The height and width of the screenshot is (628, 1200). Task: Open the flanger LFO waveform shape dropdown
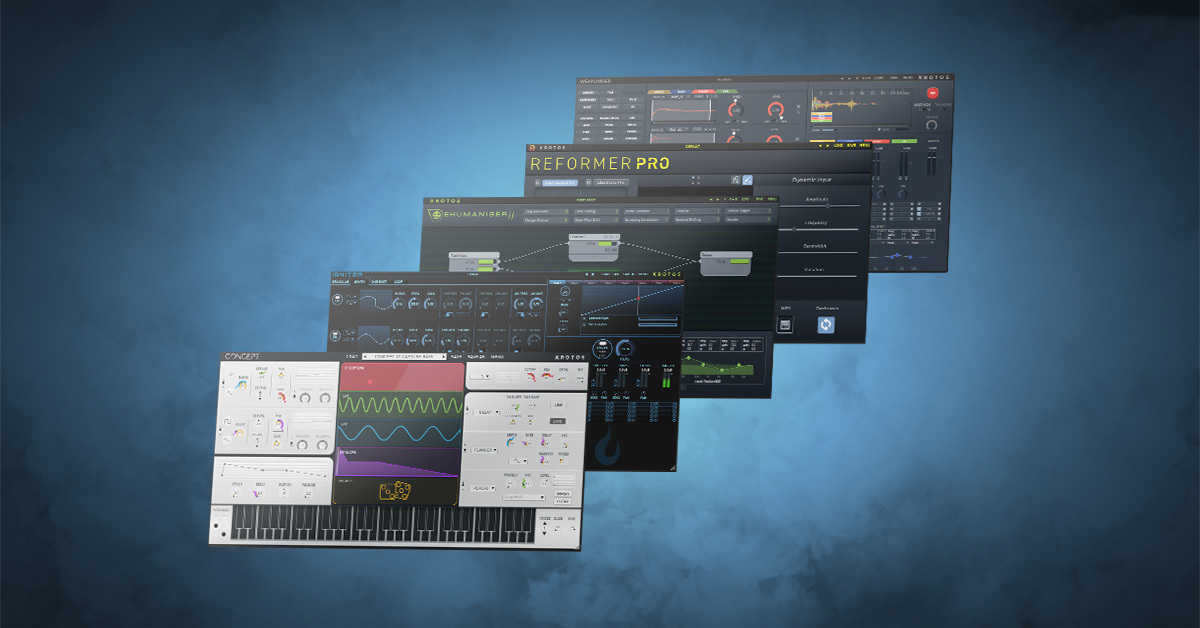(517, 461)
